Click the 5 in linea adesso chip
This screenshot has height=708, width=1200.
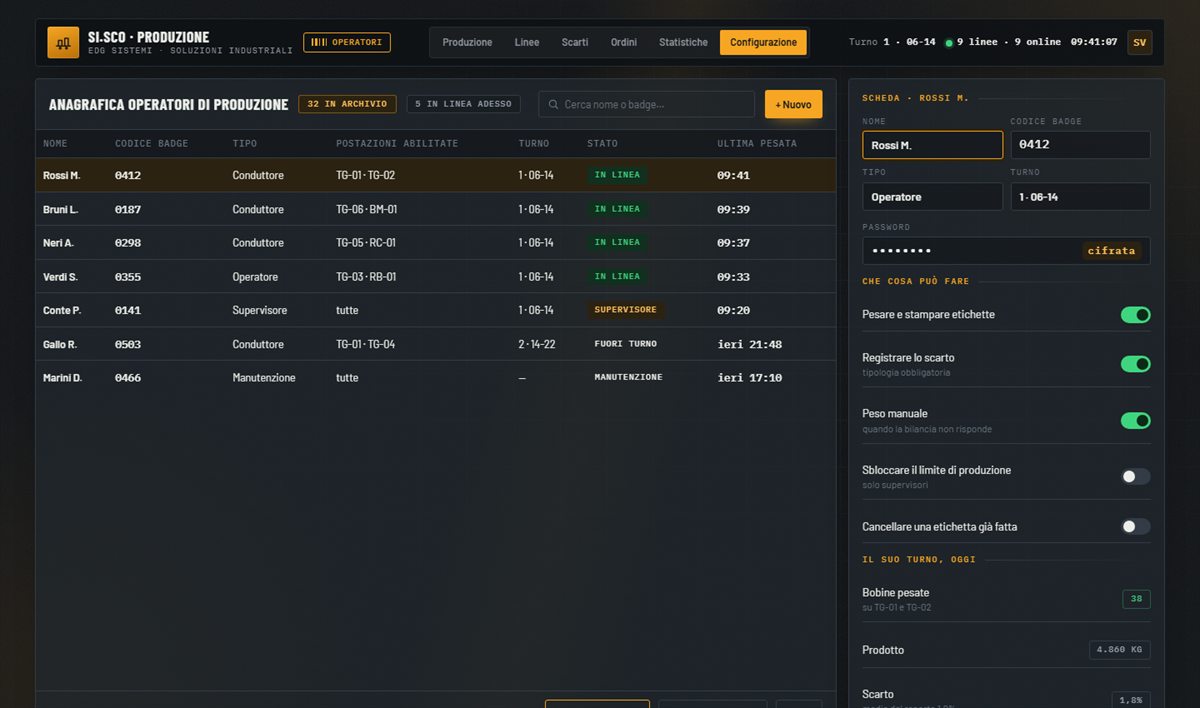tap(463, 104)
